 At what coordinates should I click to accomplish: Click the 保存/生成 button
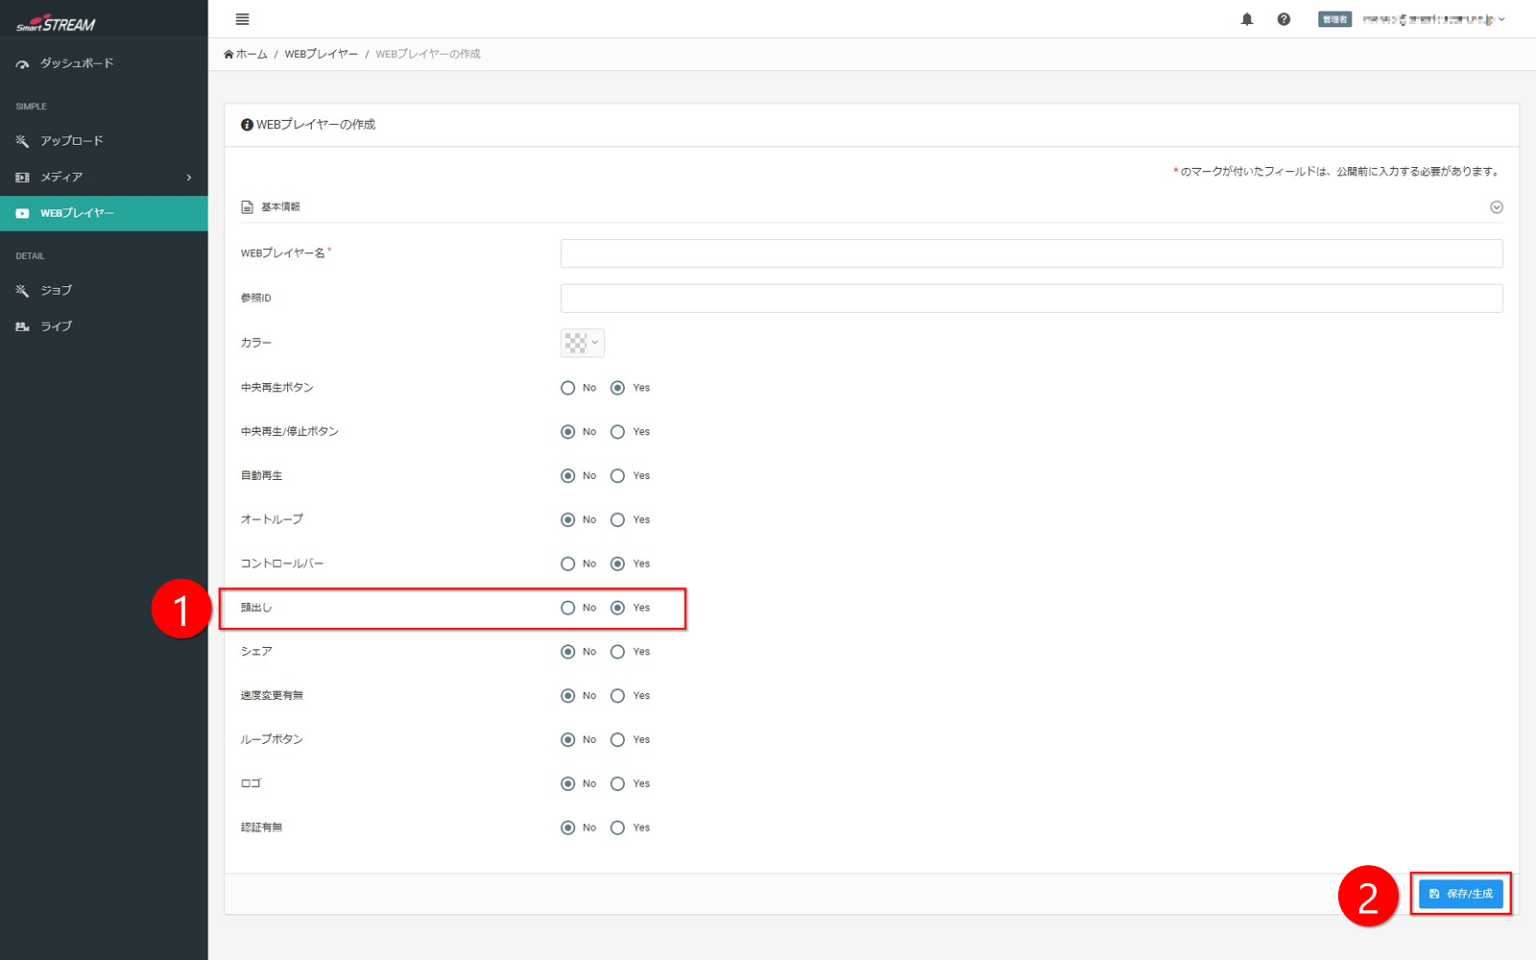(1460, 893)
